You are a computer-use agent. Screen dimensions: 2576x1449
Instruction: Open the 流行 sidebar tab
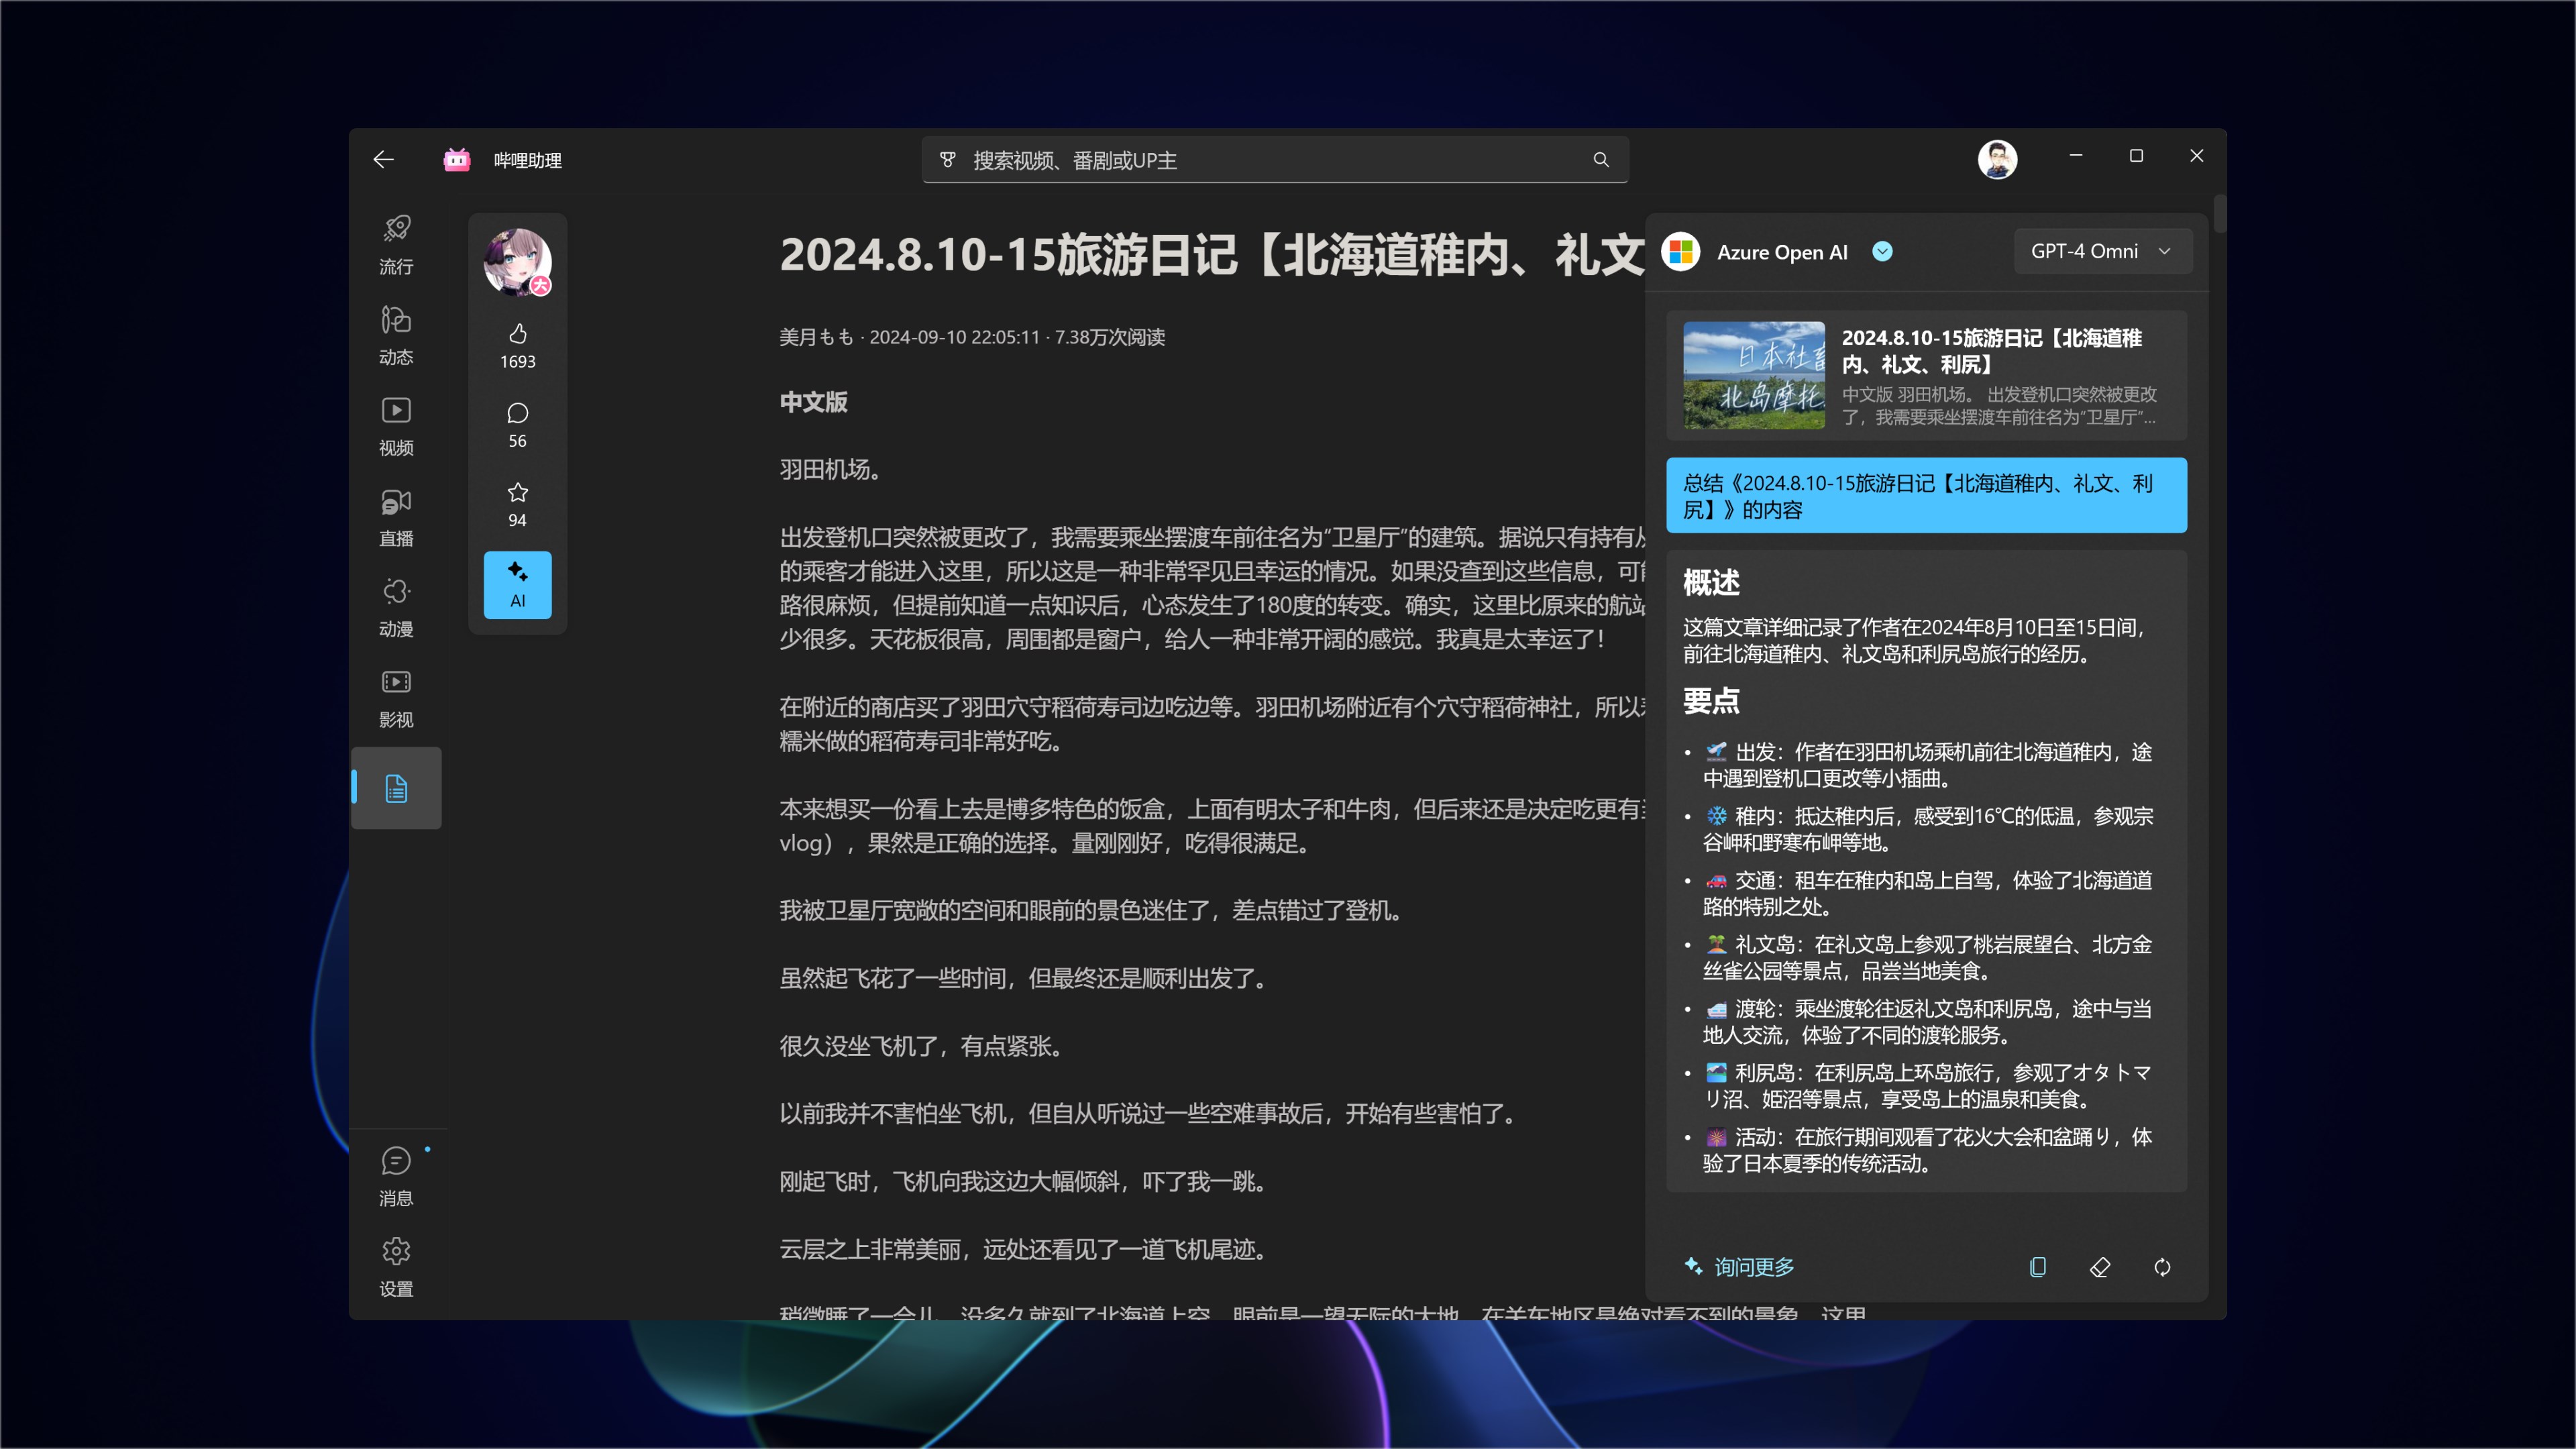tap(396, 244)
